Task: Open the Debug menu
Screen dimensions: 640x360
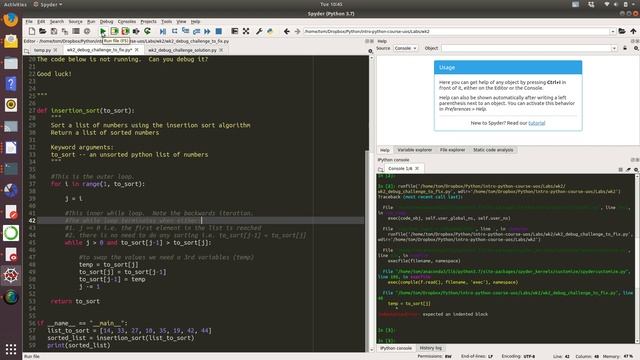Action: click(107, 22)
